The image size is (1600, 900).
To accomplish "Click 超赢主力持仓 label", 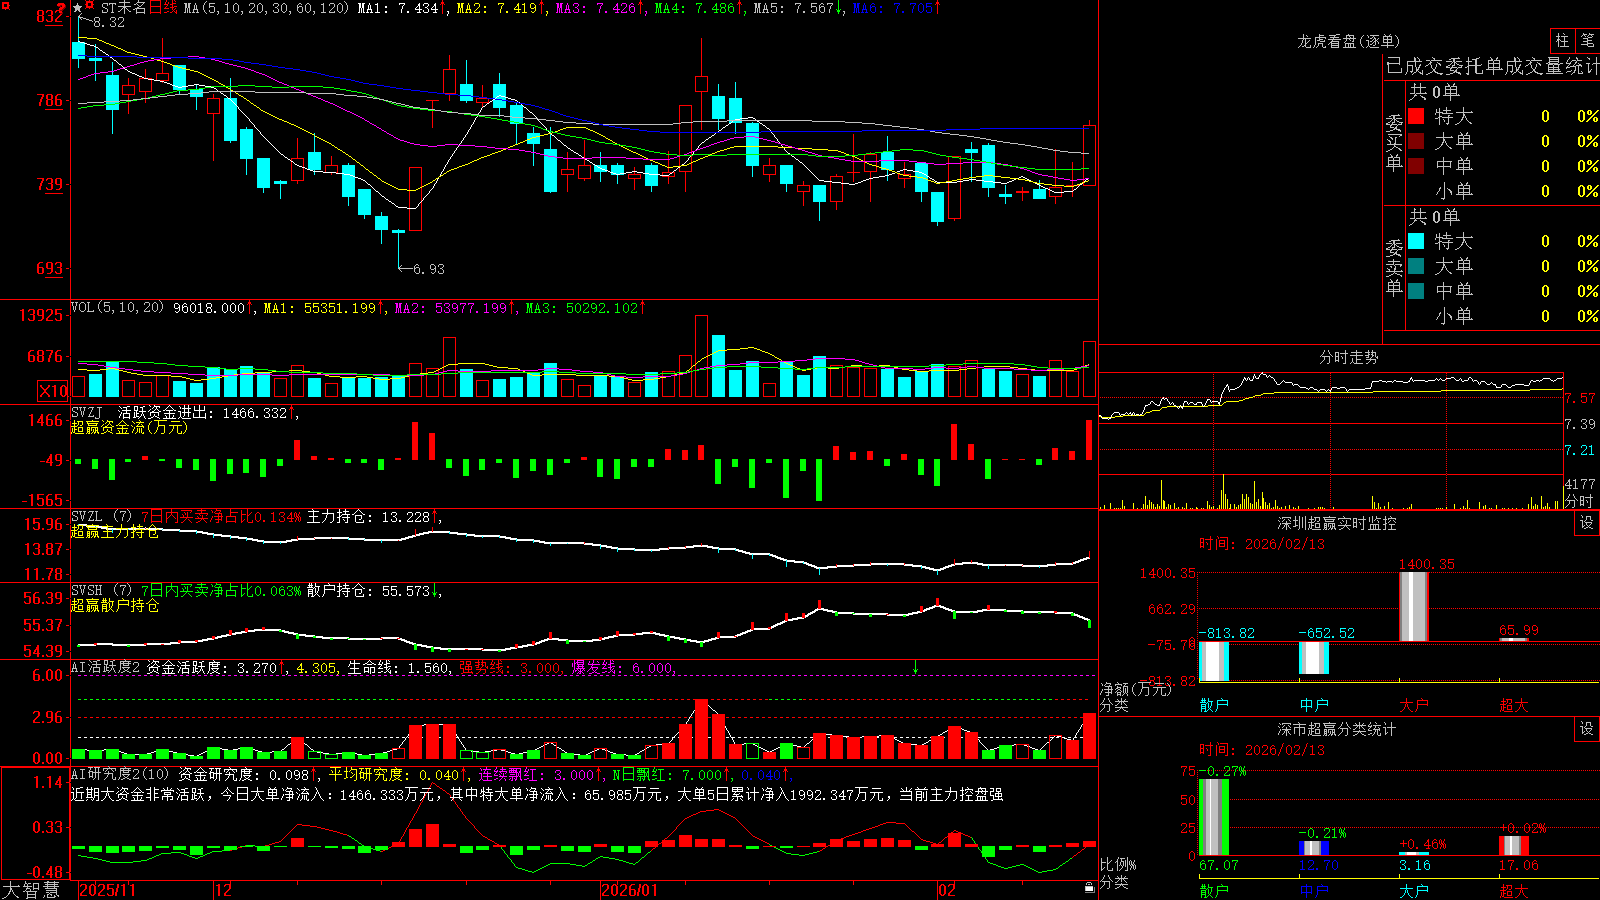I will point(115,531).
